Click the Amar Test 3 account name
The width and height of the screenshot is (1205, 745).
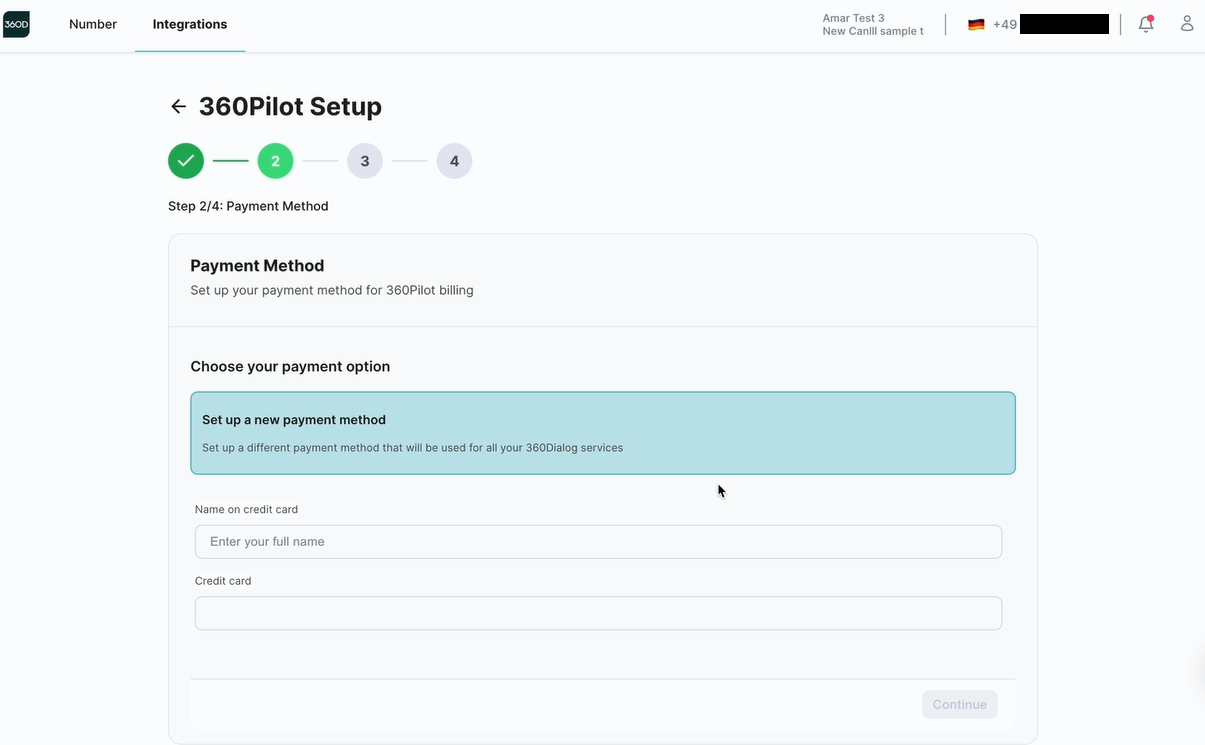click(x=853, y=18)
